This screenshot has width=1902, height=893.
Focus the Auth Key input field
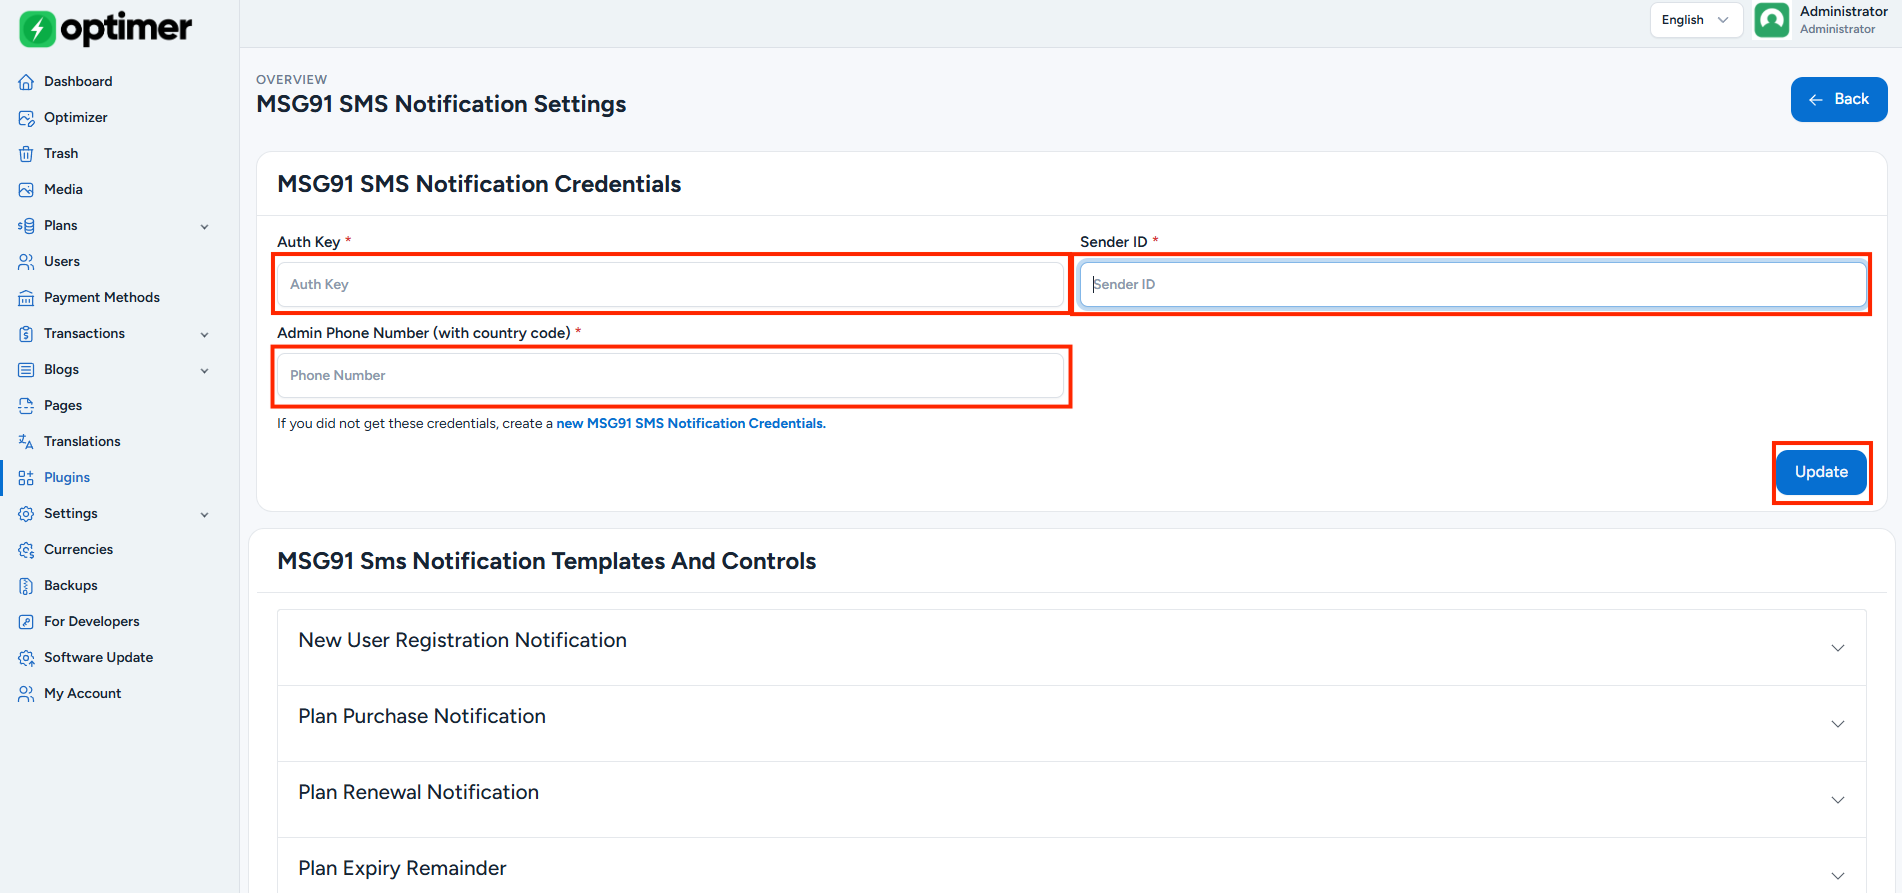pos(670,284)
